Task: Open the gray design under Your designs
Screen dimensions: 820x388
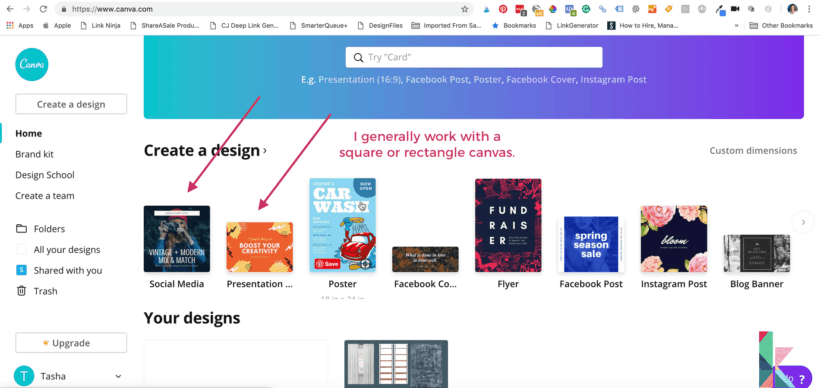Action: pyautogui.click(x=396, y=364)
